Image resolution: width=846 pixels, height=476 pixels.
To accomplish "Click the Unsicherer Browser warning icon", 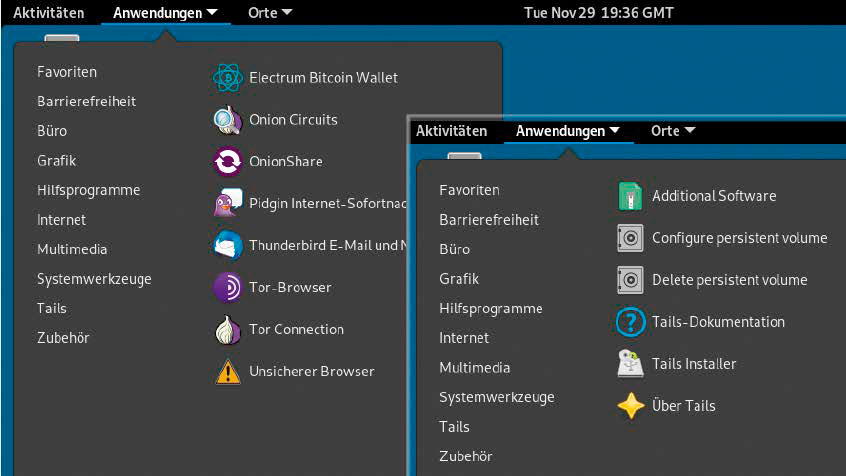I will point(228,371).
